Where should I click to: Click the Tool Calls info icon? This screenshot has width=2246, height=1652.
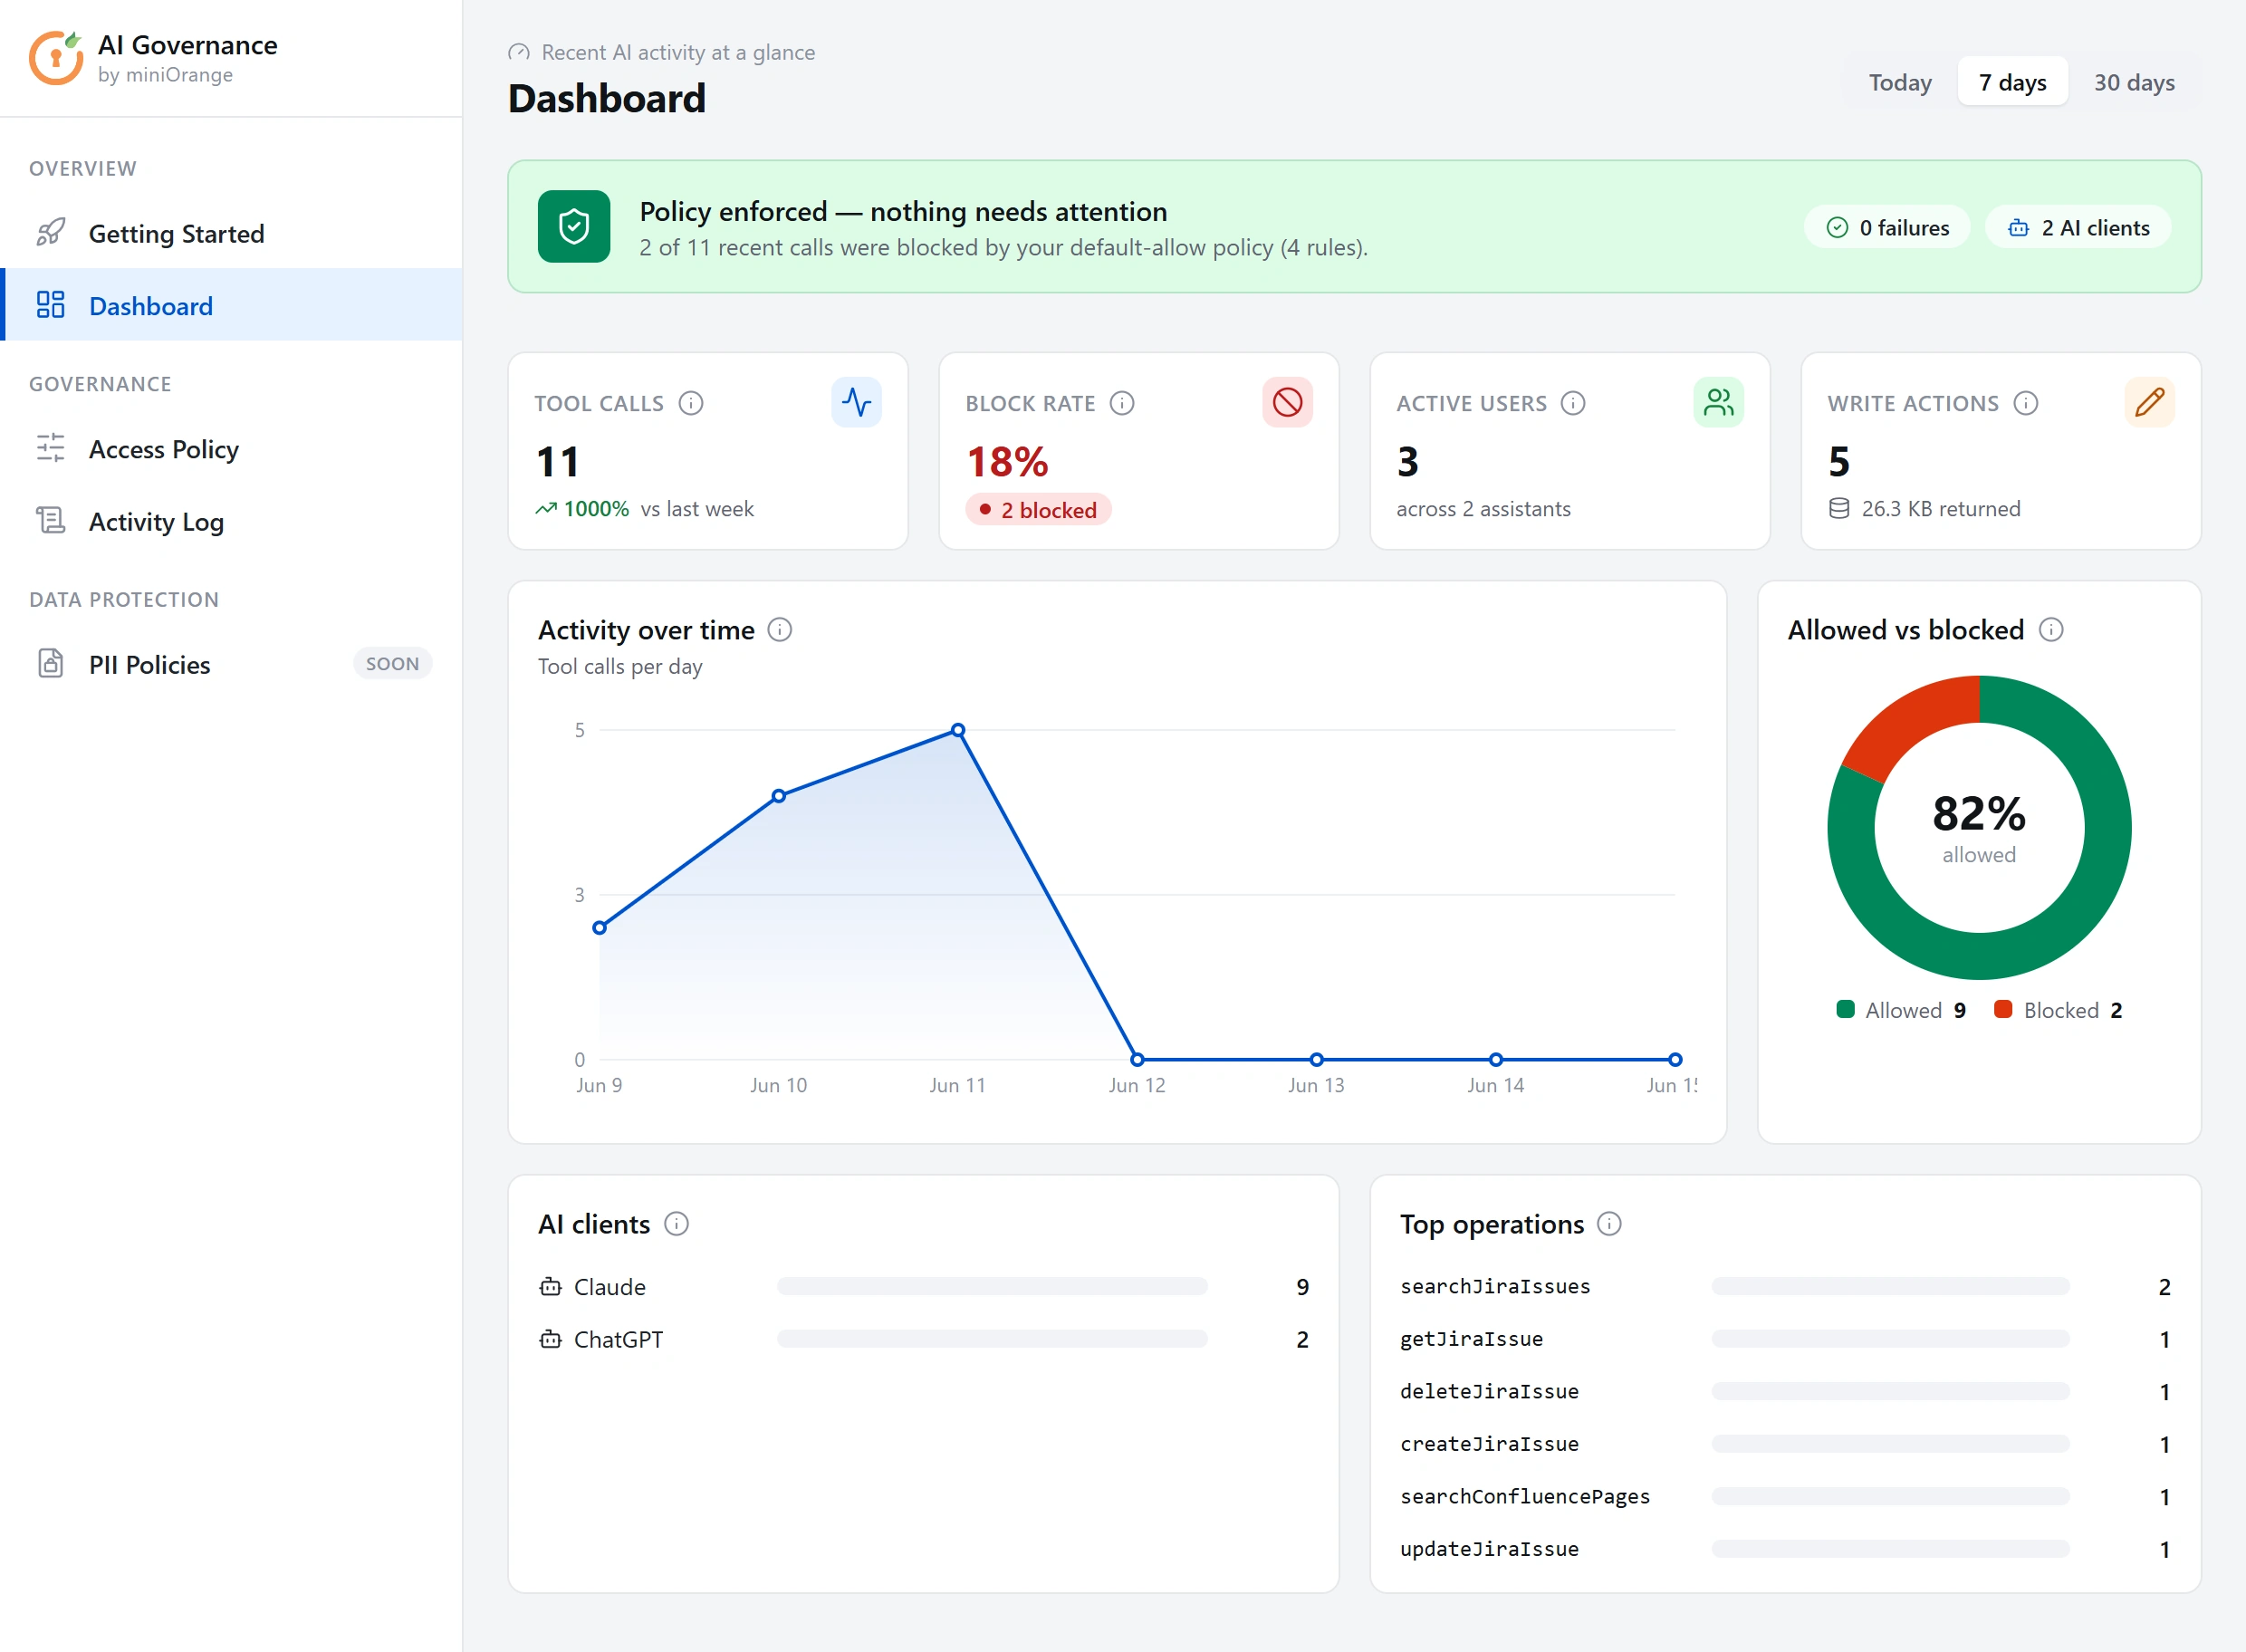pos(691,403)
